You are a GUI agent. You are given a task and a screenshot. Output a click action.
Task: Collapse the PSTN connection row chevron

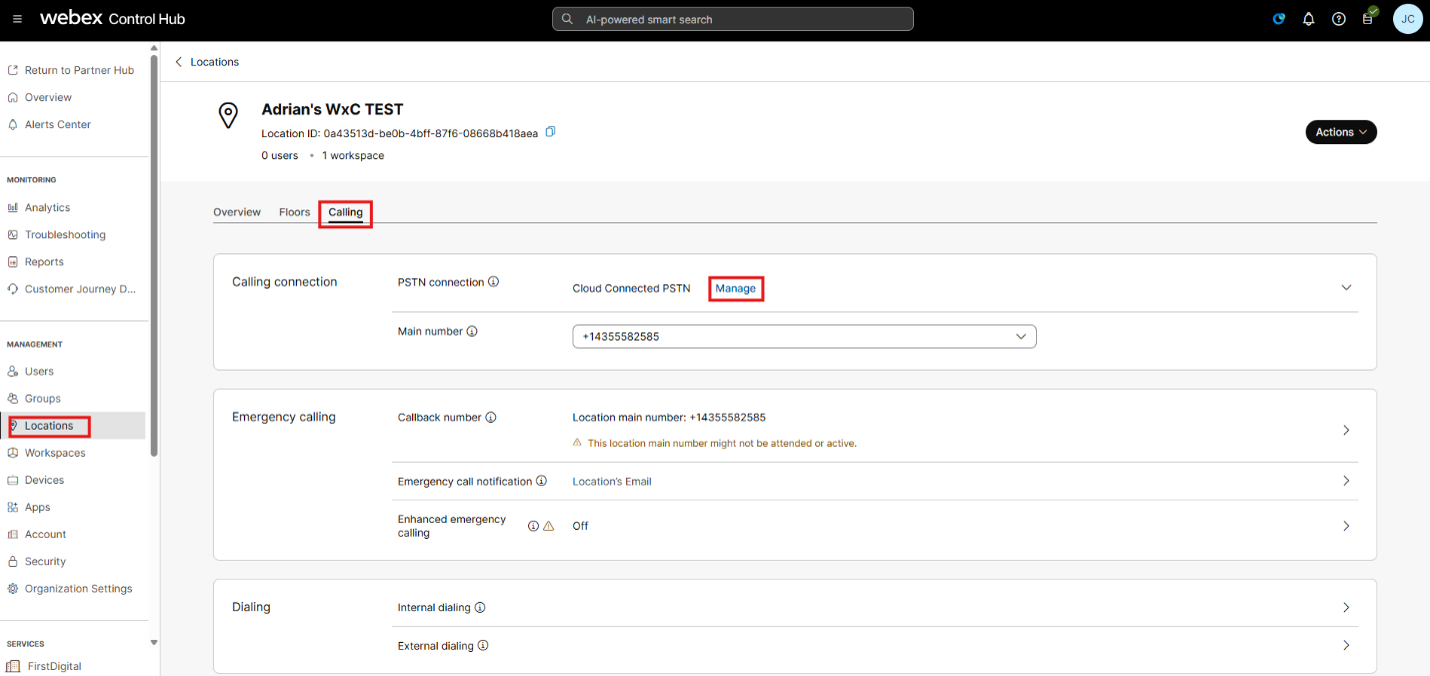(1346, 288)
